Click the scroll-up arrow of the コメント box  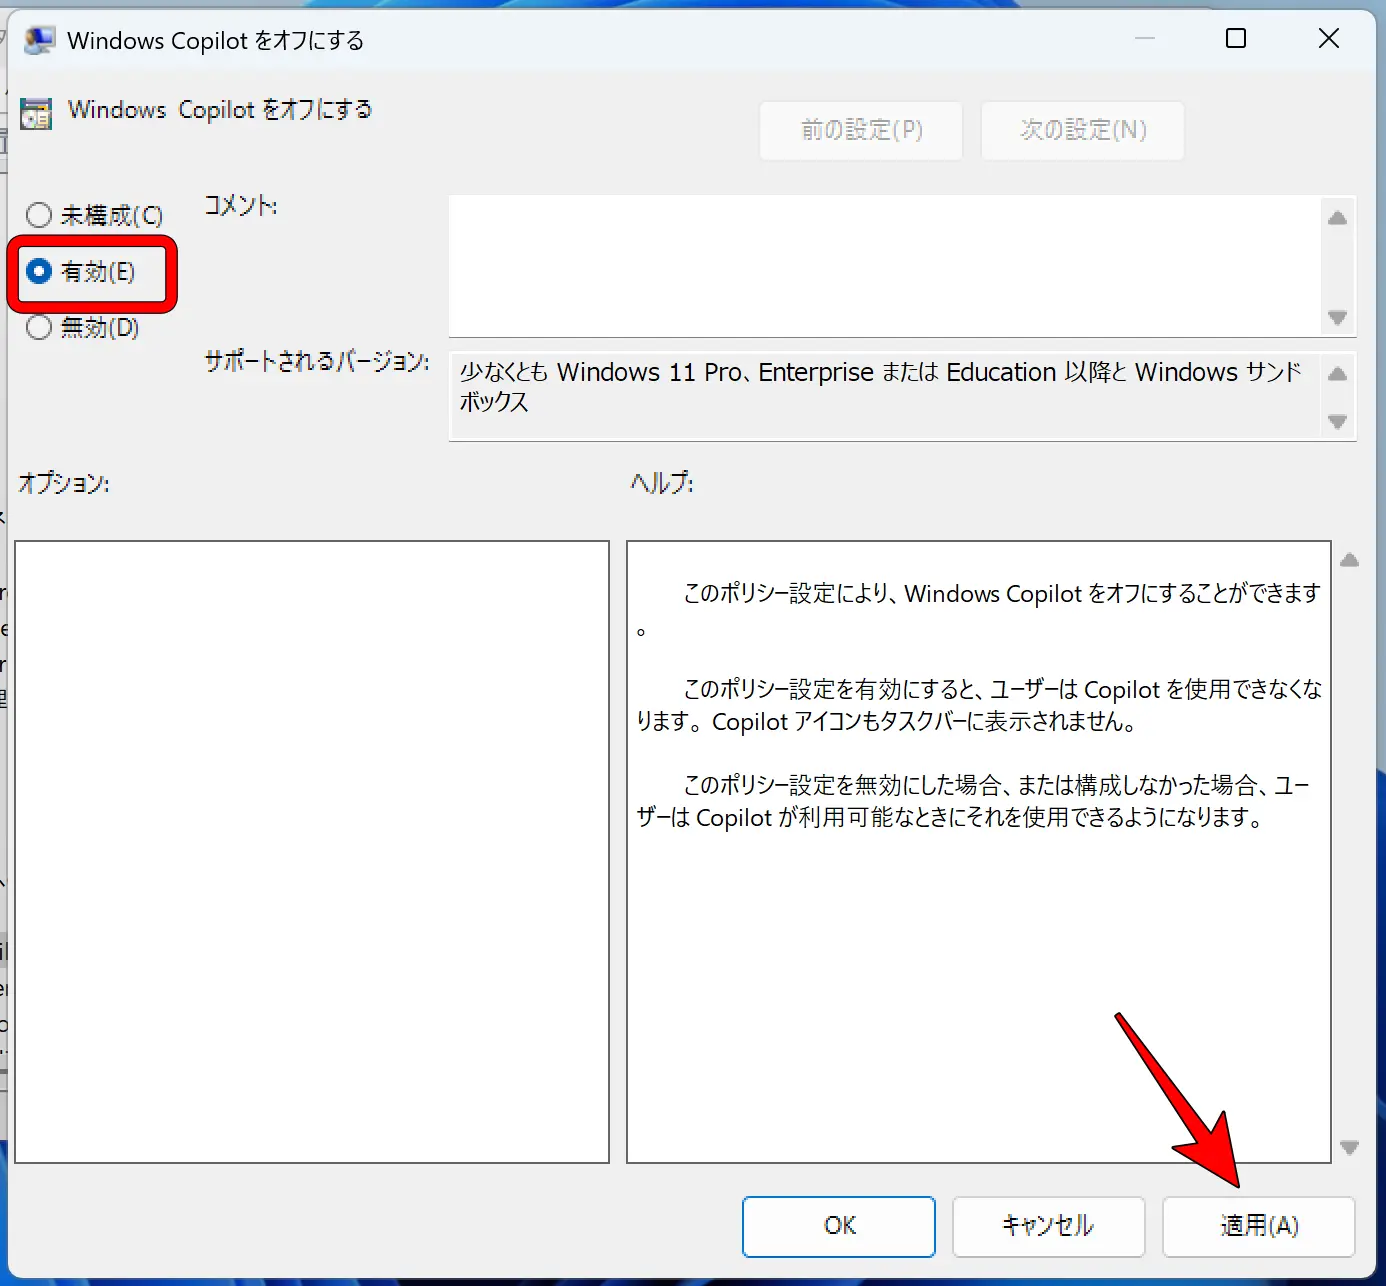[1337, 217]
